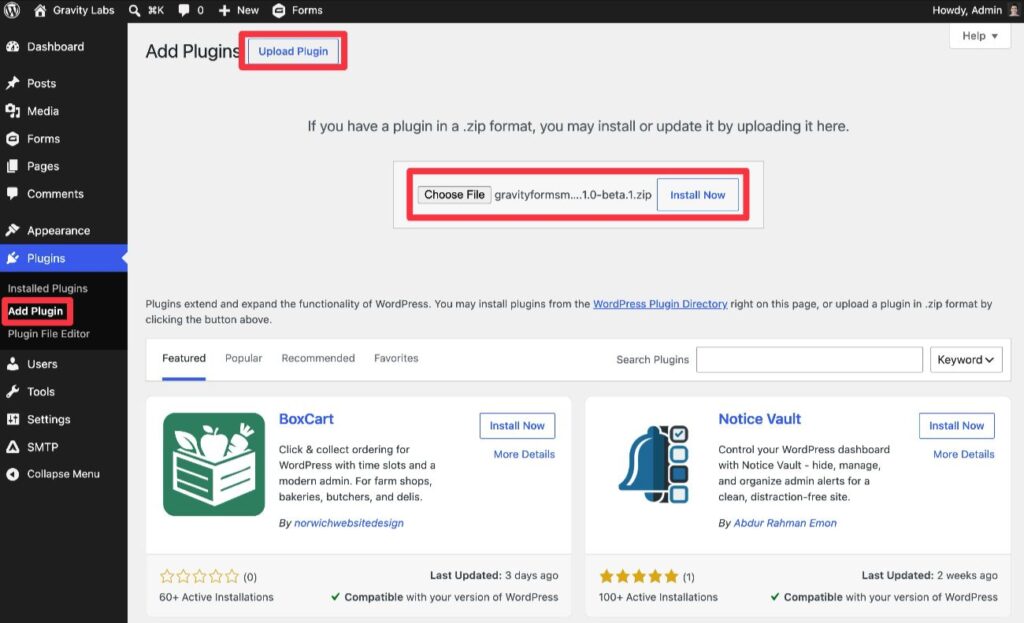The height and width of the screenshot is (623, 1024).
Task: Click the Collapse Menu arrow icon
Action: [12, 474]
